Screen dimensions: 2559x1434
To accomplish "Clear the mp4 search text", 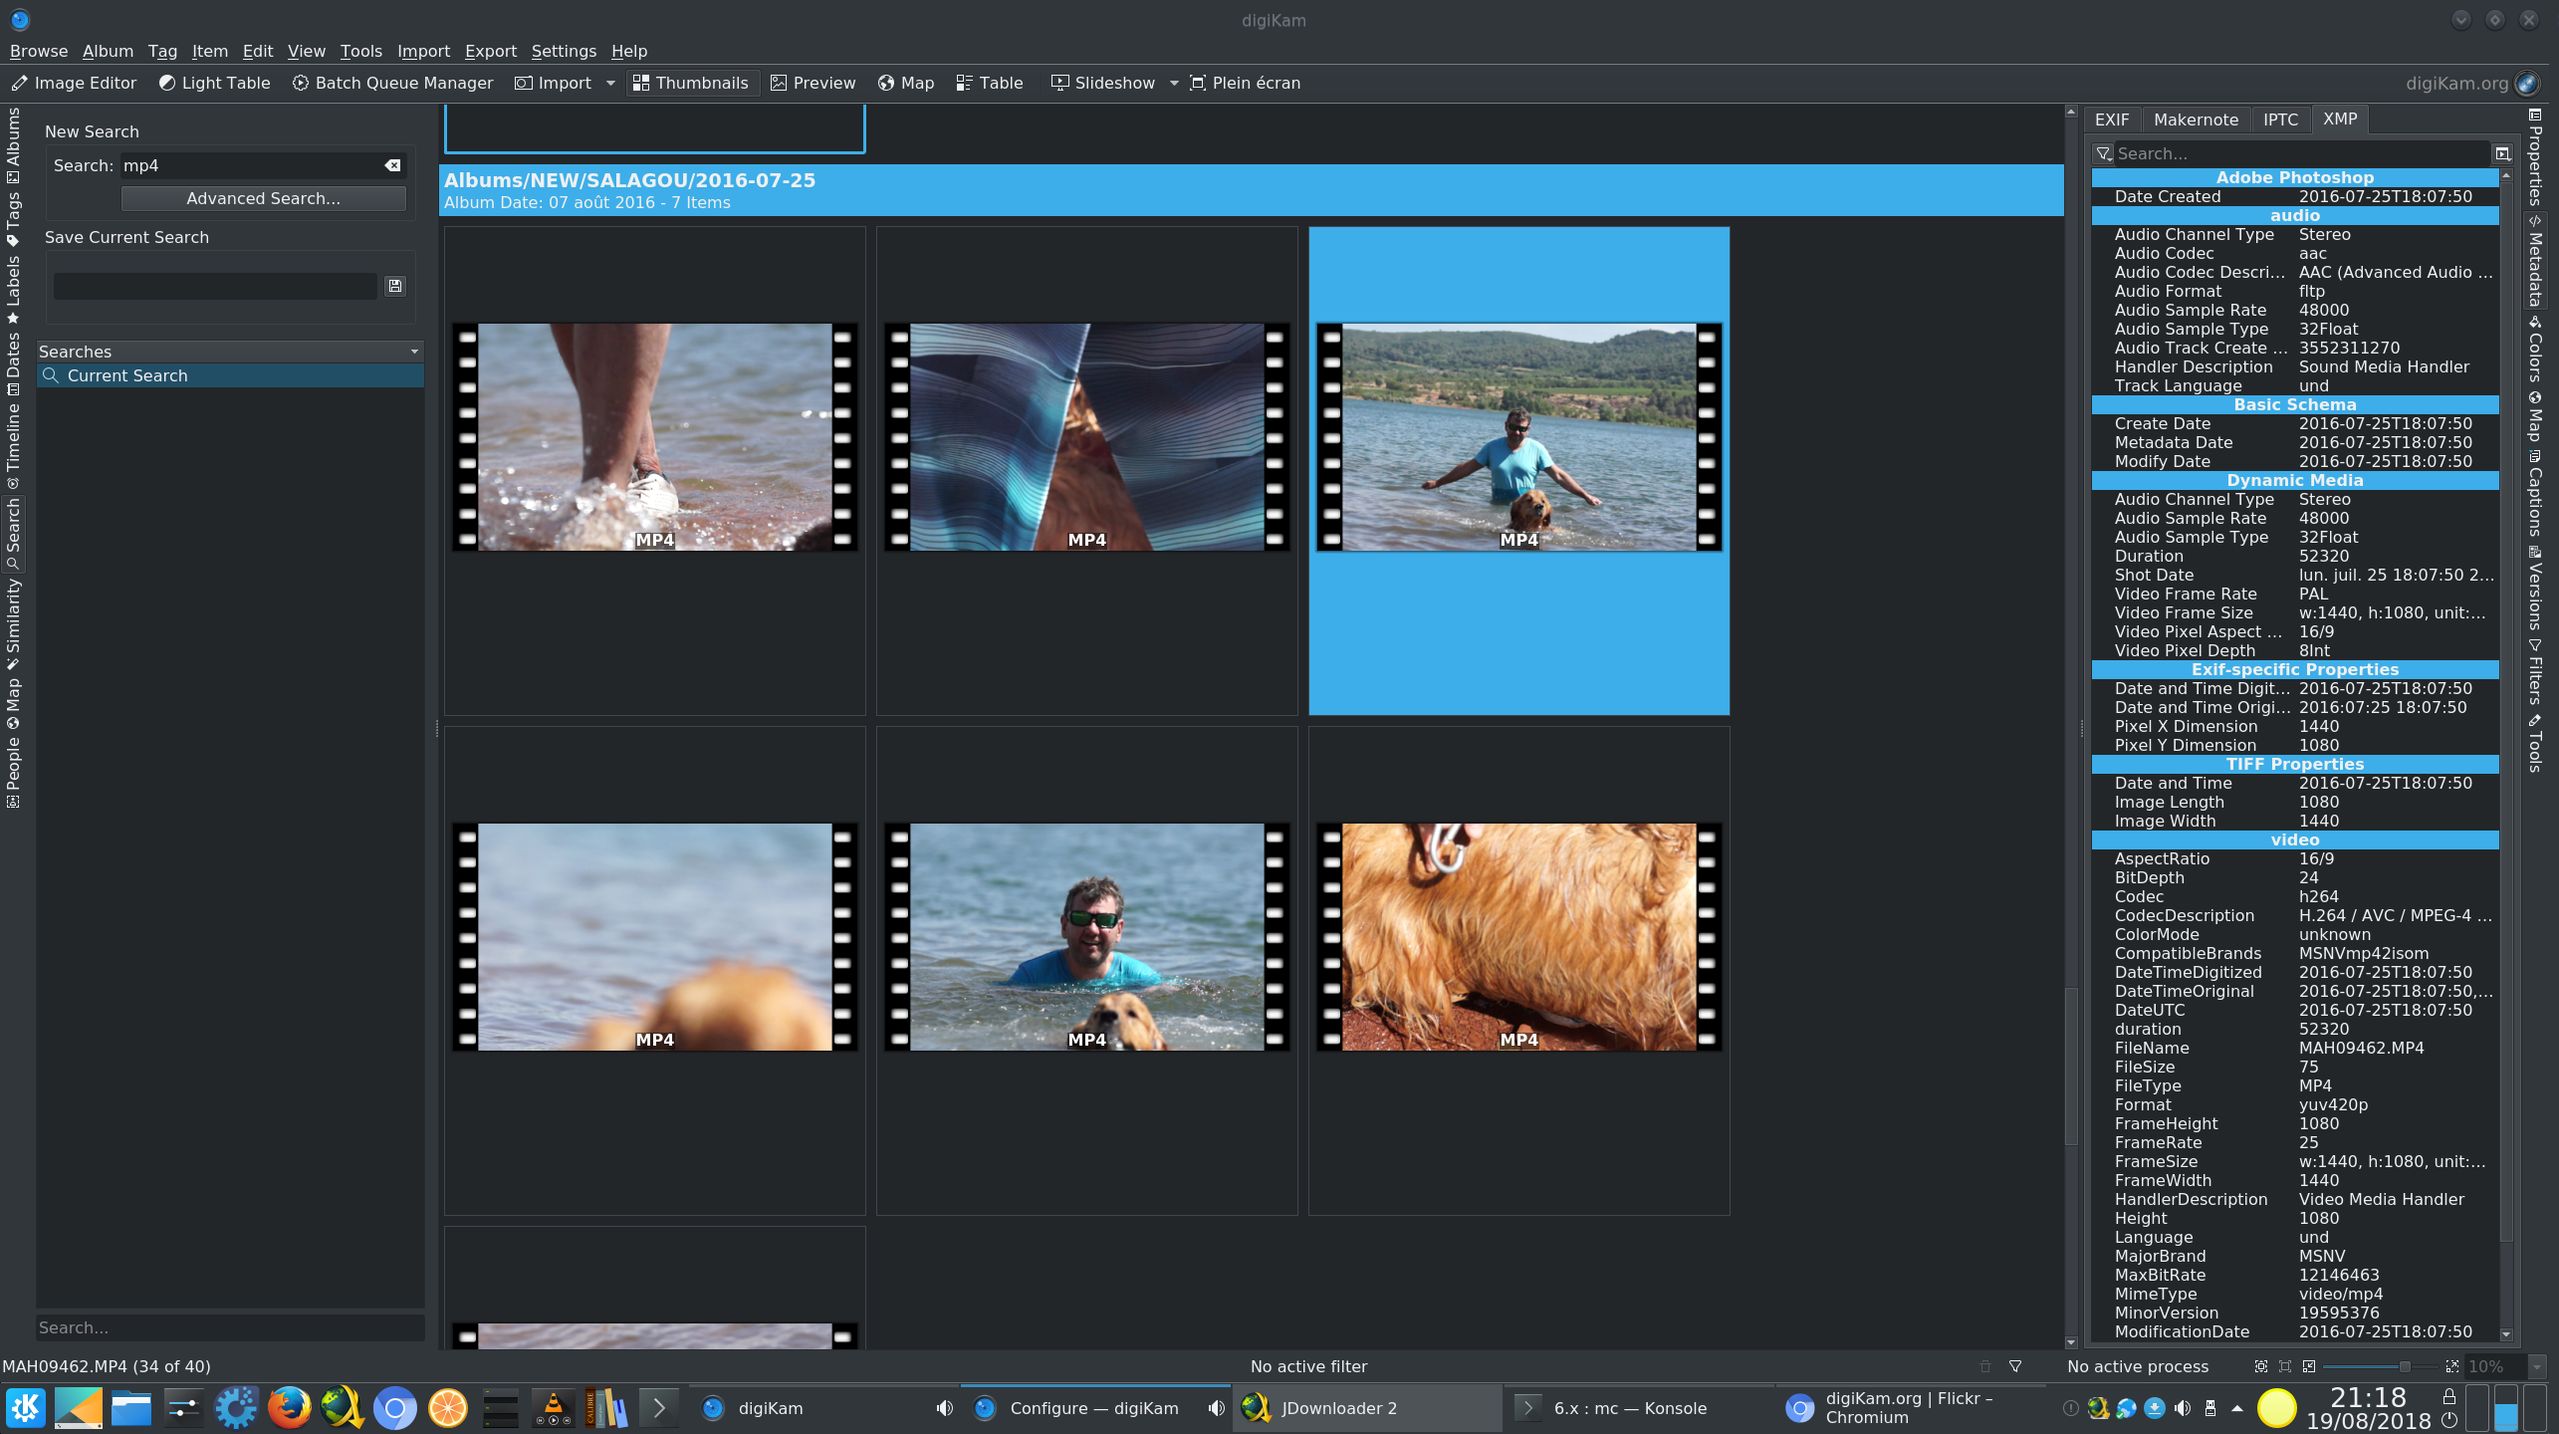I will (393, 166).
